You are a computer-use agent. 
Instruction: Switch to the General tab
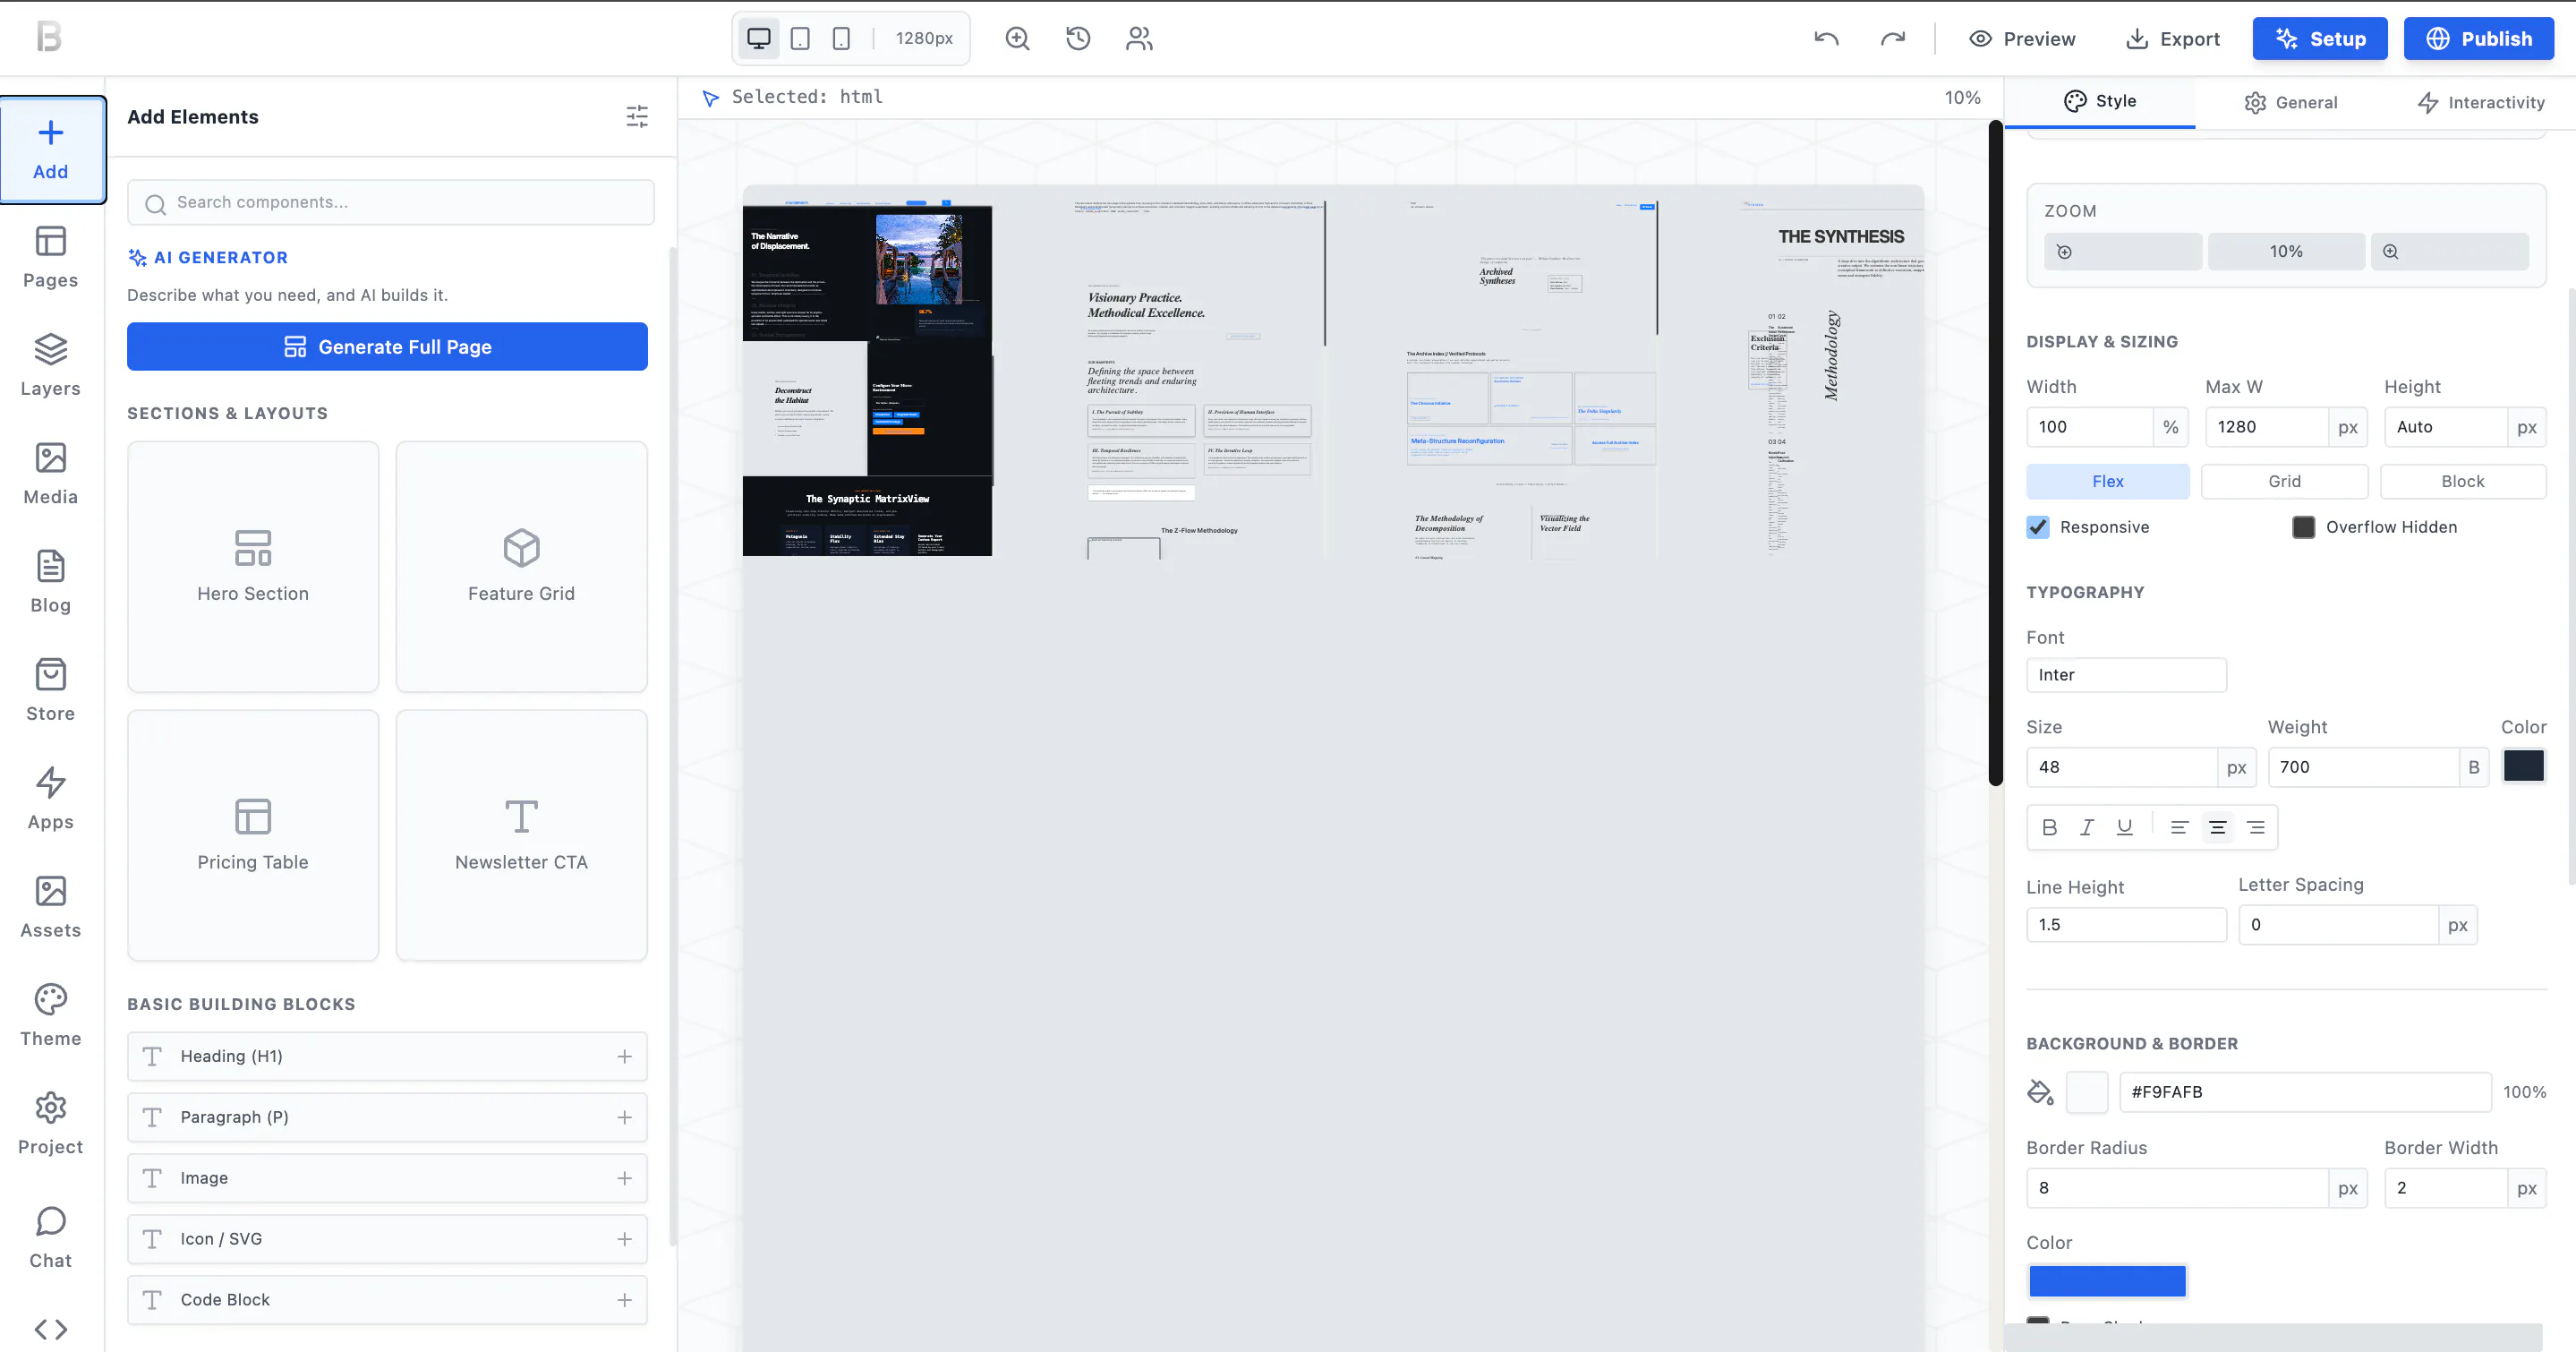(x=2290, y=102)
